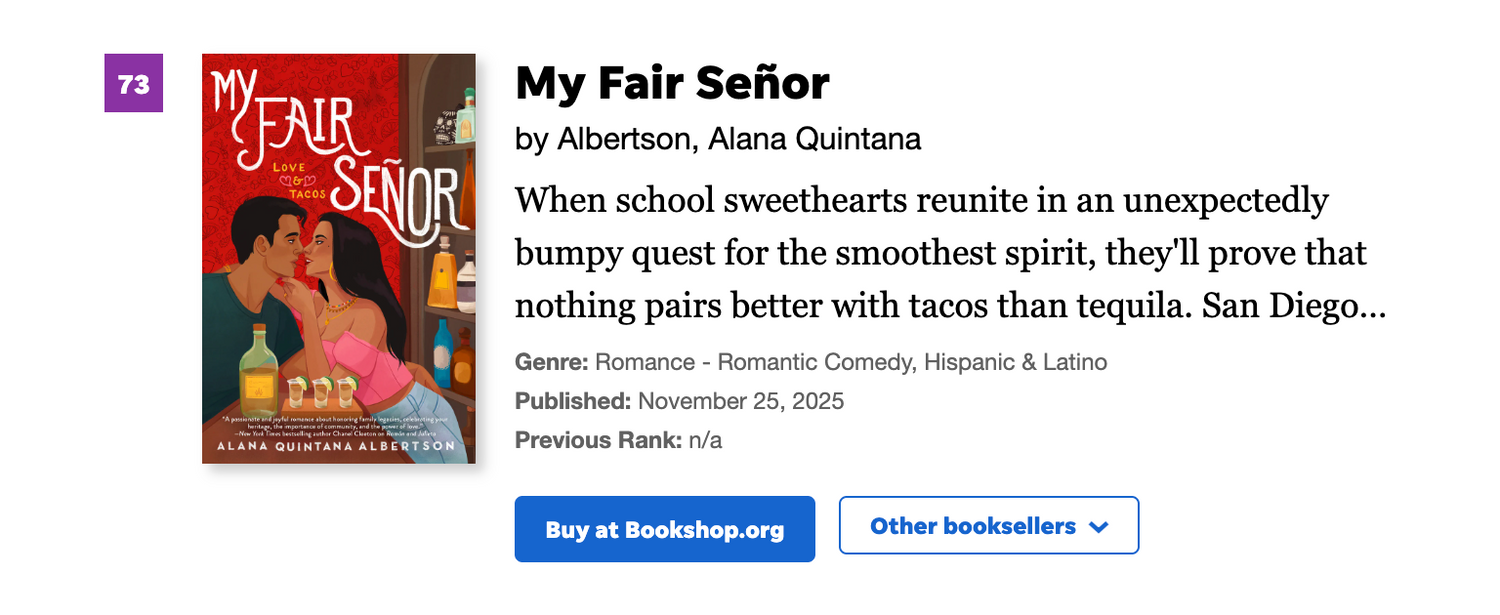Click the Love & Tacos emblem on cover

(300, 178)
